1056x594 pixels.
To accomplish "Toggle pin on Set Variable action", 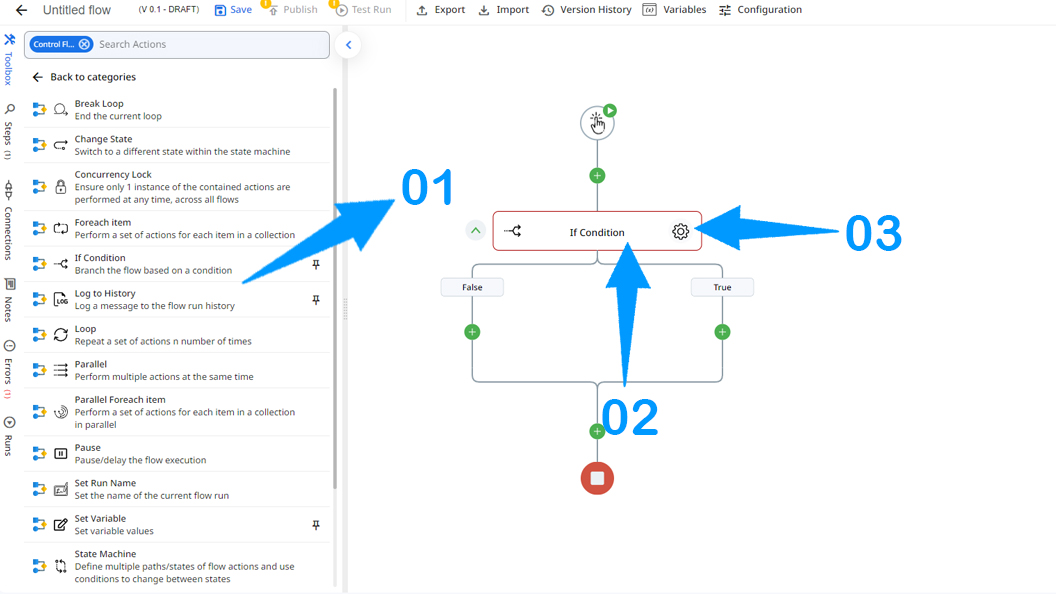I will coord(316,525).
